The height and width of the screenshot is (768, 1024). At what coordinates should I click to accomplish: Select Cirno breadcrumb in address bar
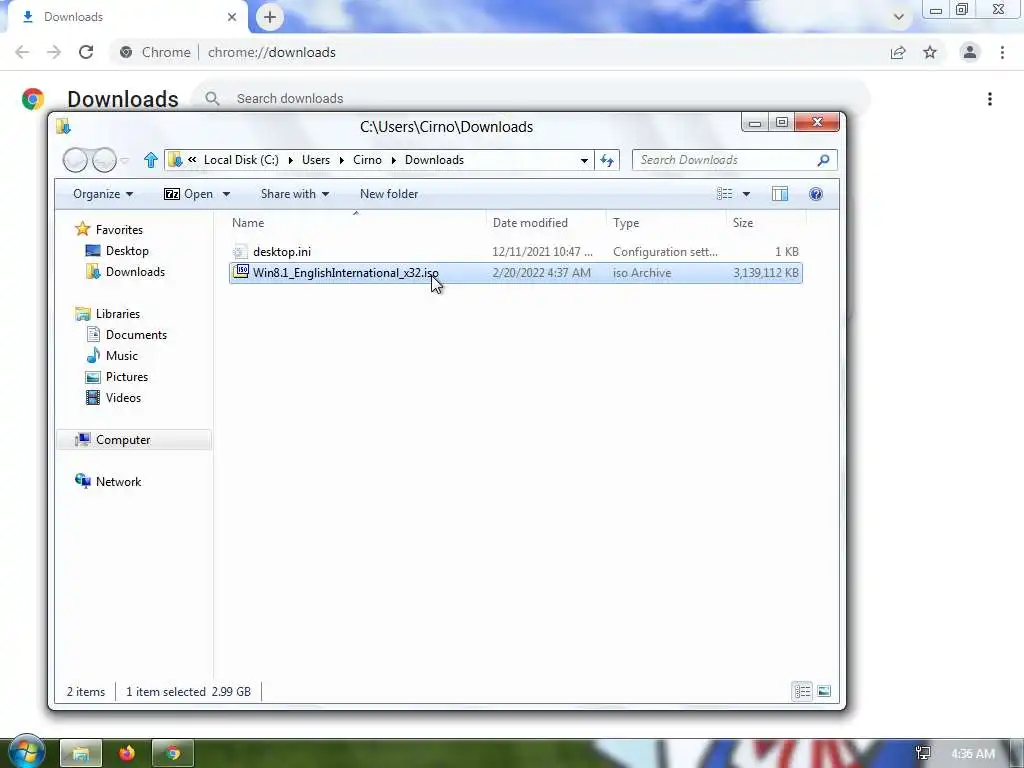click(x=367, y=160)
